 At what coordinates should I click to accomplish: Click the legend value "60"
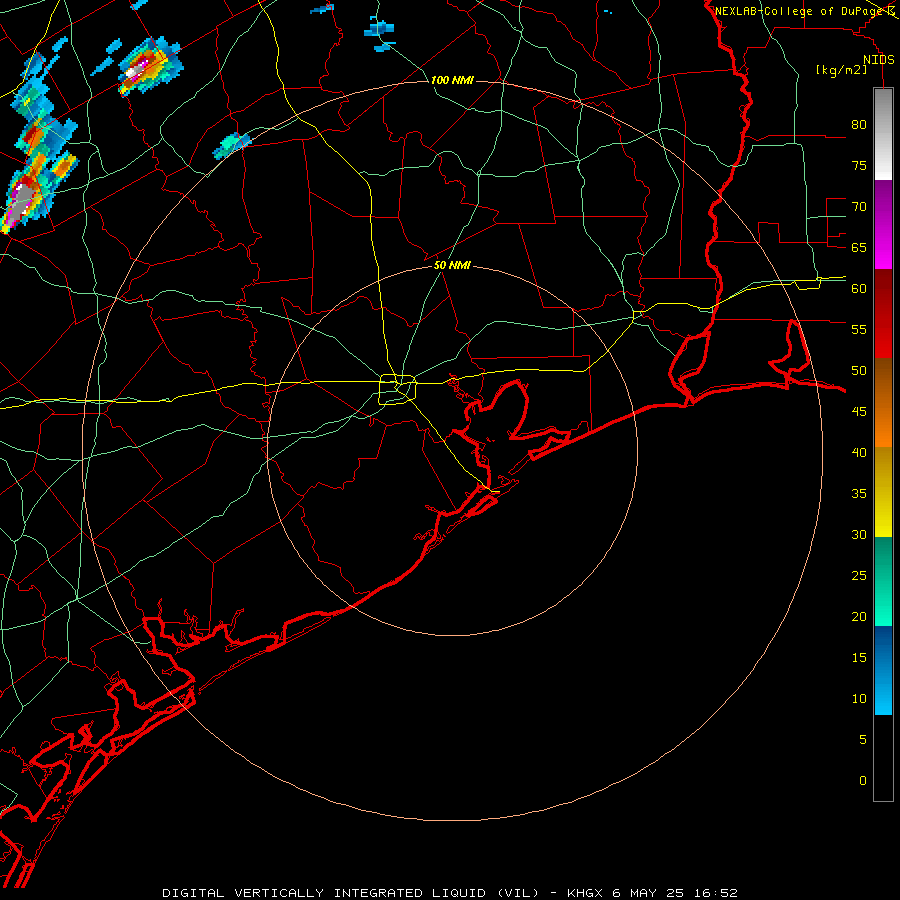[859, 289]
